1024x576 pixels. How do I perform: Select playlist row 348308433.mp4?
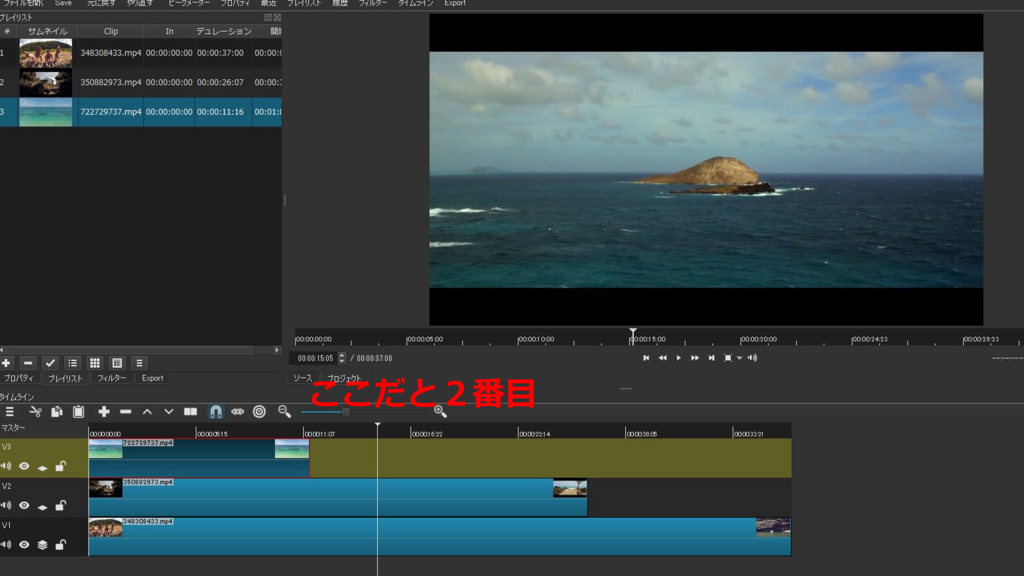pos(140,53)
